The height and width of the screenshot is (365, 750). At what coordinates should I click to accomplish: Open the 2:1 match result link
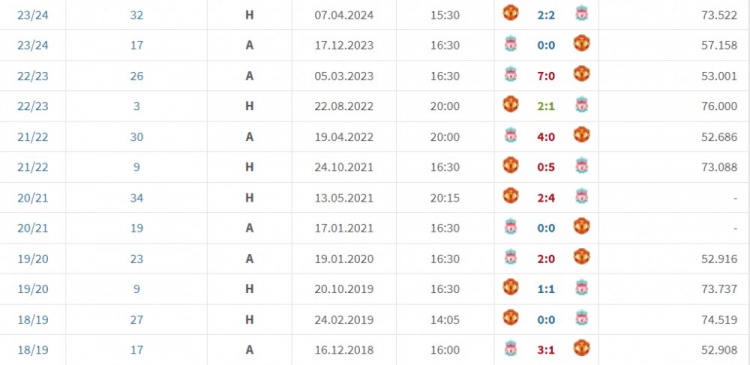[546, 106]
